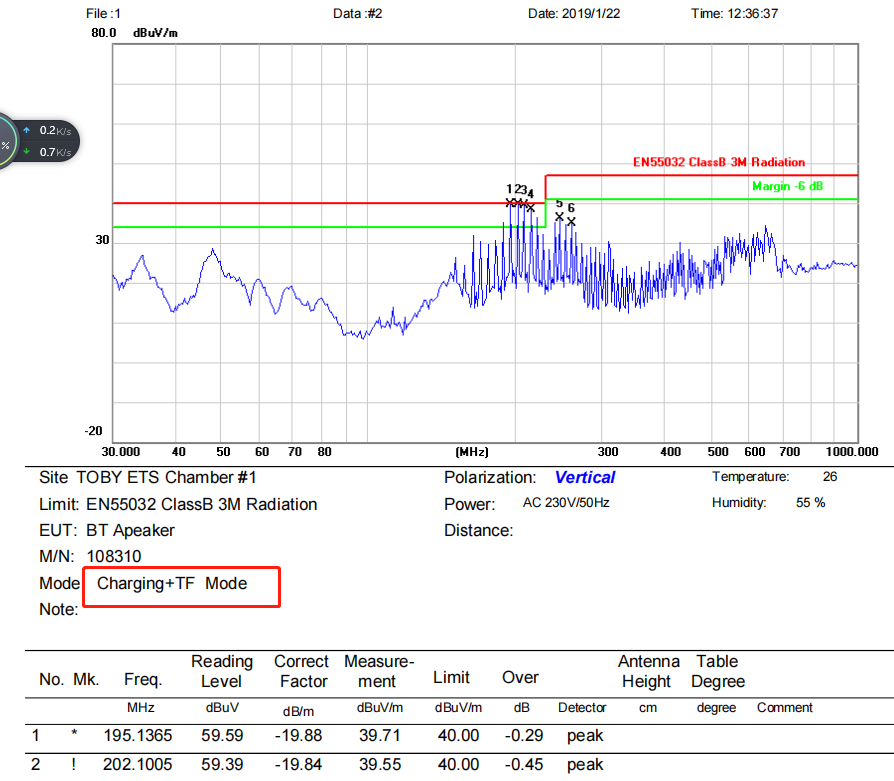Select the "Data :#2" header label
The height and width of the screenshot is (781, 894).
357,14
